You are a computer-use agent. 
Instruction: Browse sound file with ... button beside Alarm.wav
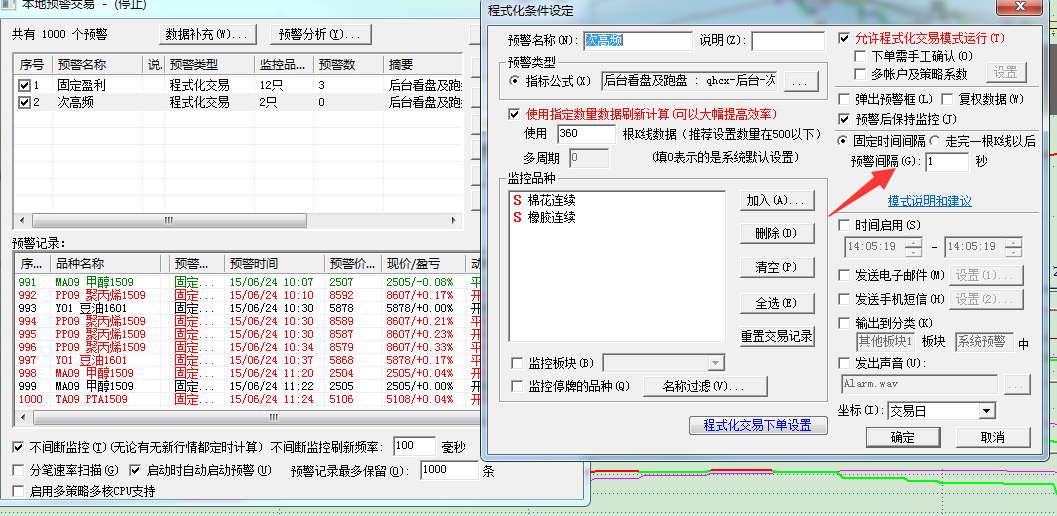coord(1016,384)
